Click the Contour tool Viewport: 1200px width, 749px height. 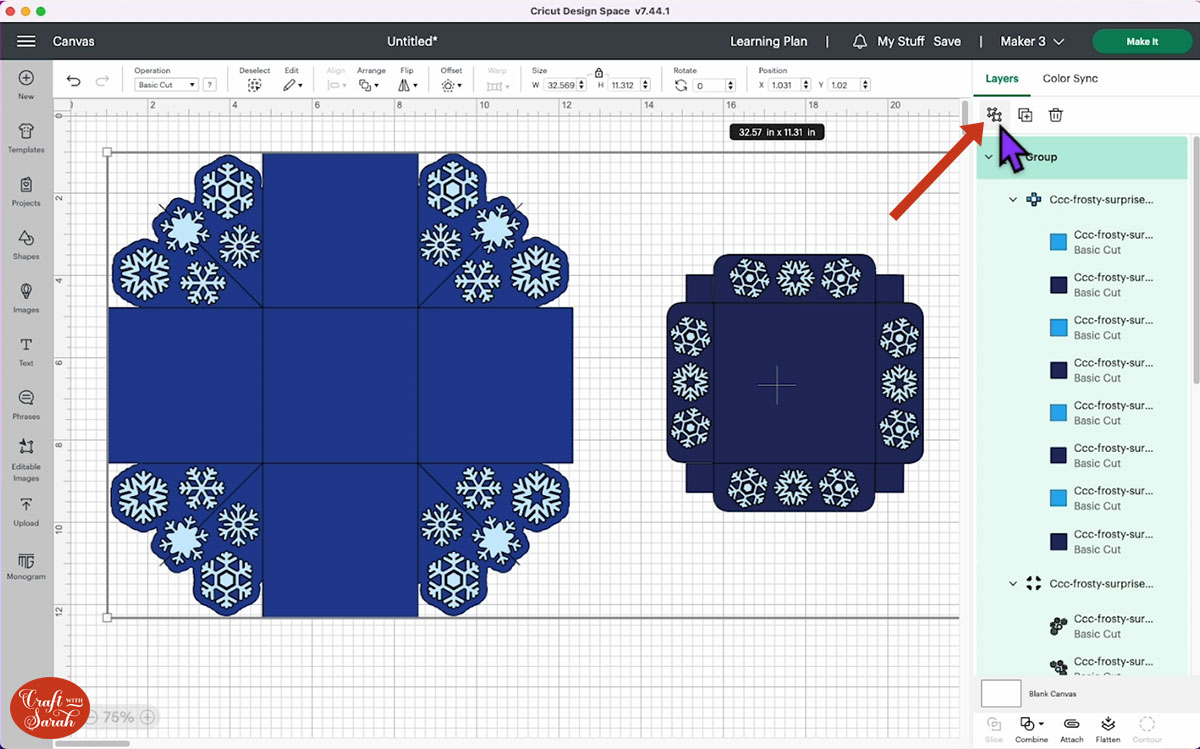point(1147,729)
